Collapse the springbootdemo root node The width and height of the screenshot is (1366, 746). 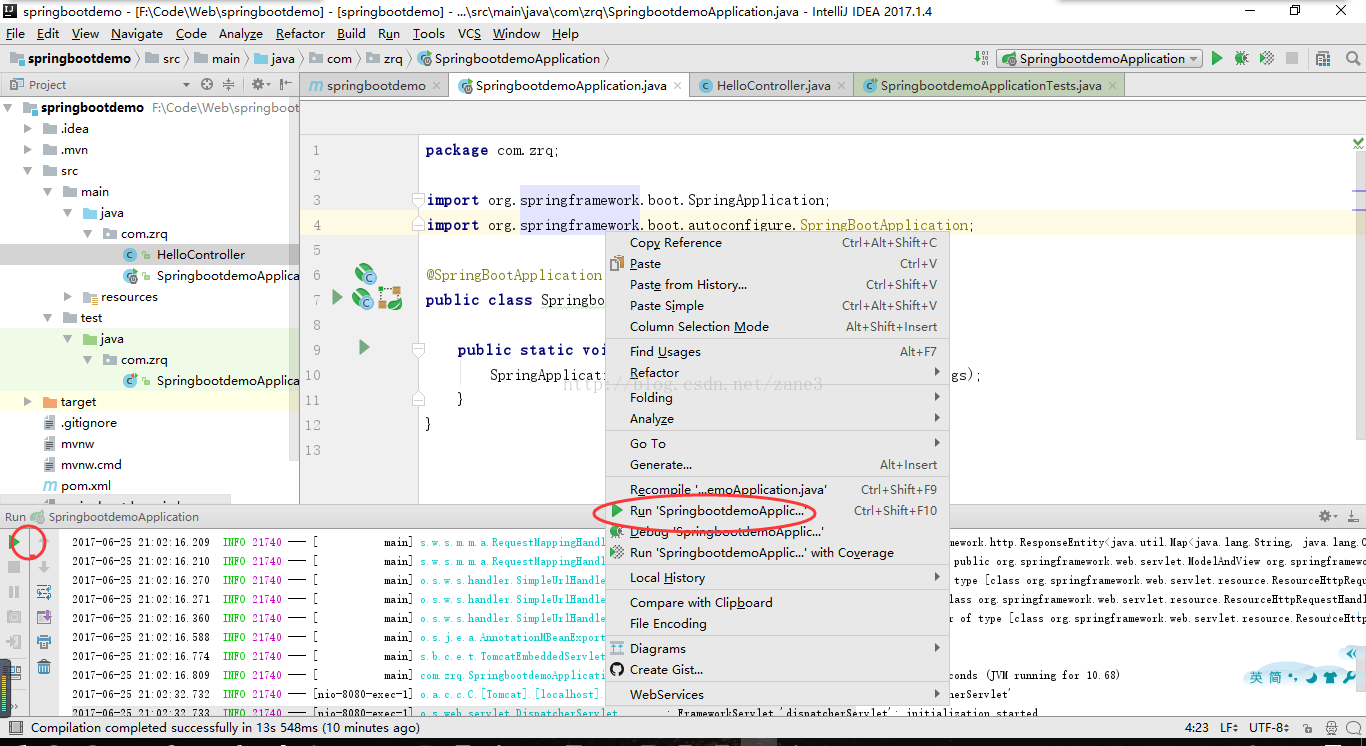pyautogui.click(x=9, y=107)
